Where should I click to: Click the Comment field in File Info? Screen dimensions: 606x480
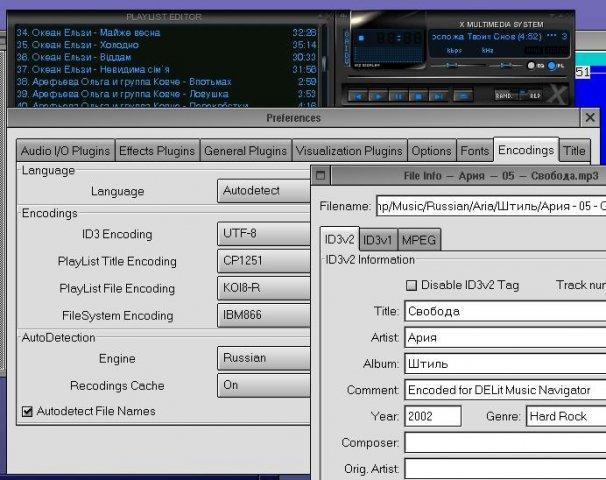pyautogui.click(x=505, y=390)
